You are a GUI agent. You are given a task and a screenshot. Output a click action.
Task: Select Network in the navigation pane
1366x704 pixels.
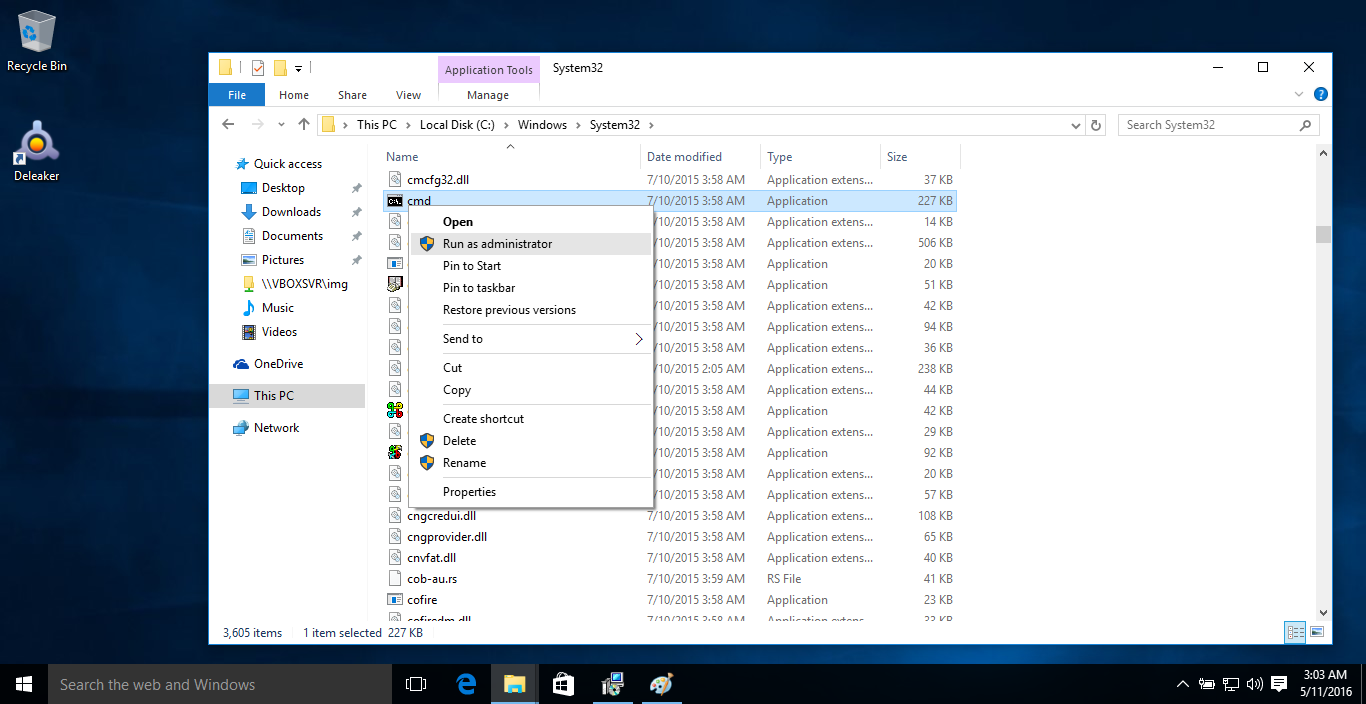tap(276, 428)
